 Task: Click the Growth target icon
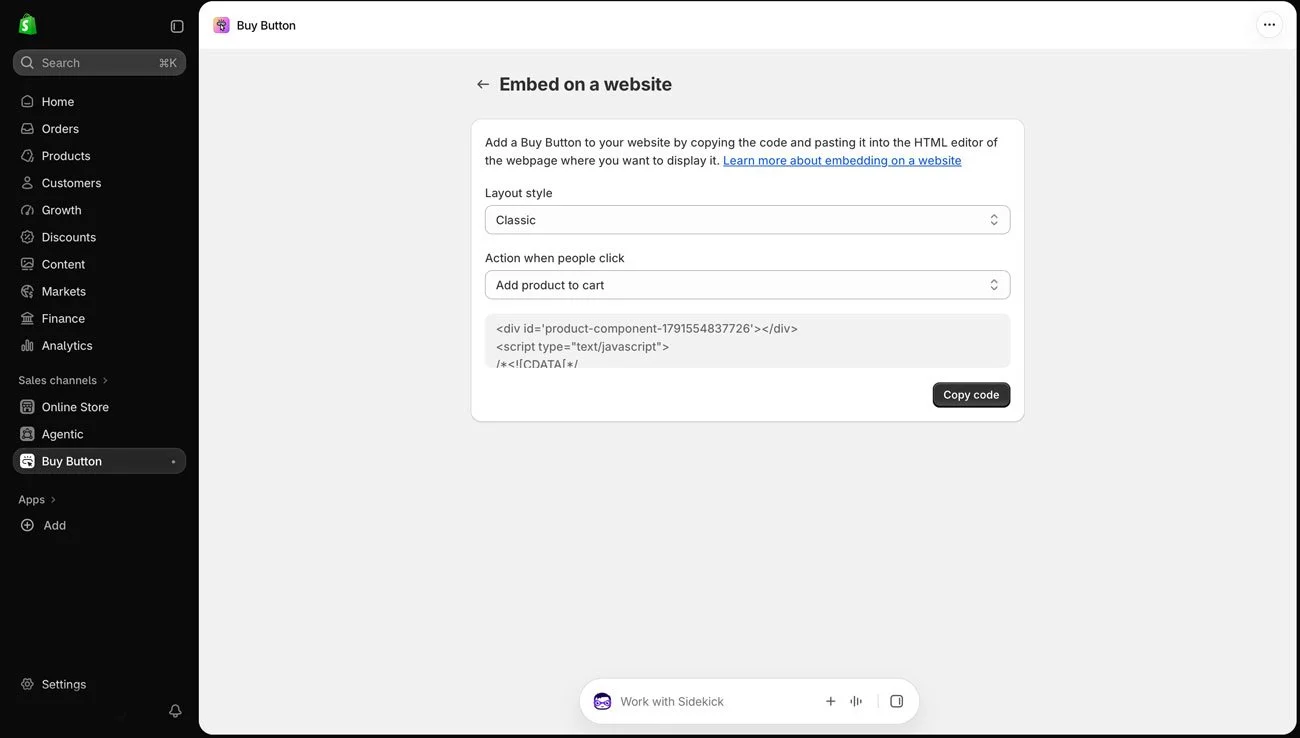[x=27, y=210]
